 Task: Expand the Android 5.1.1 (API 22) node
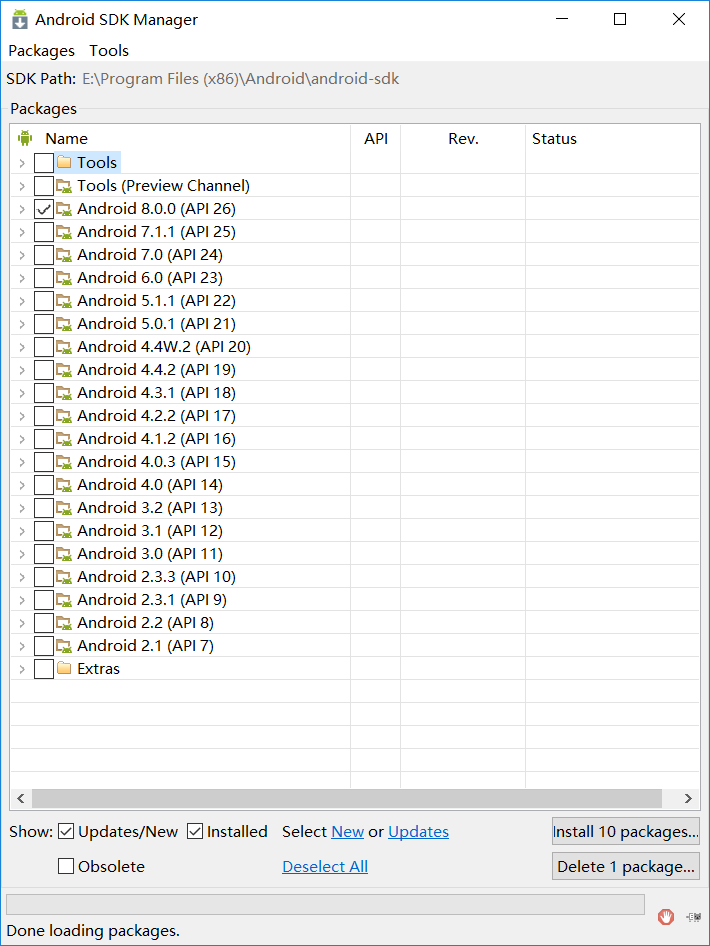point(22,300)
